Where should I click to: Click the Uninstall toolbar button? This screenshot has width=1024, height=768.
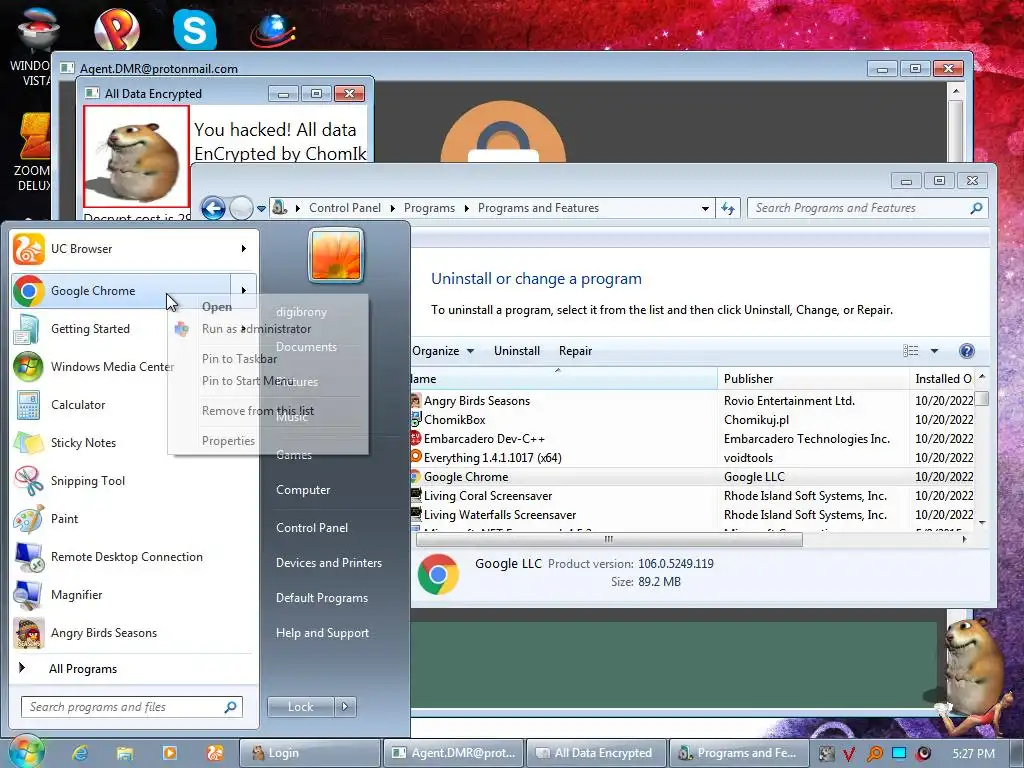517,351
